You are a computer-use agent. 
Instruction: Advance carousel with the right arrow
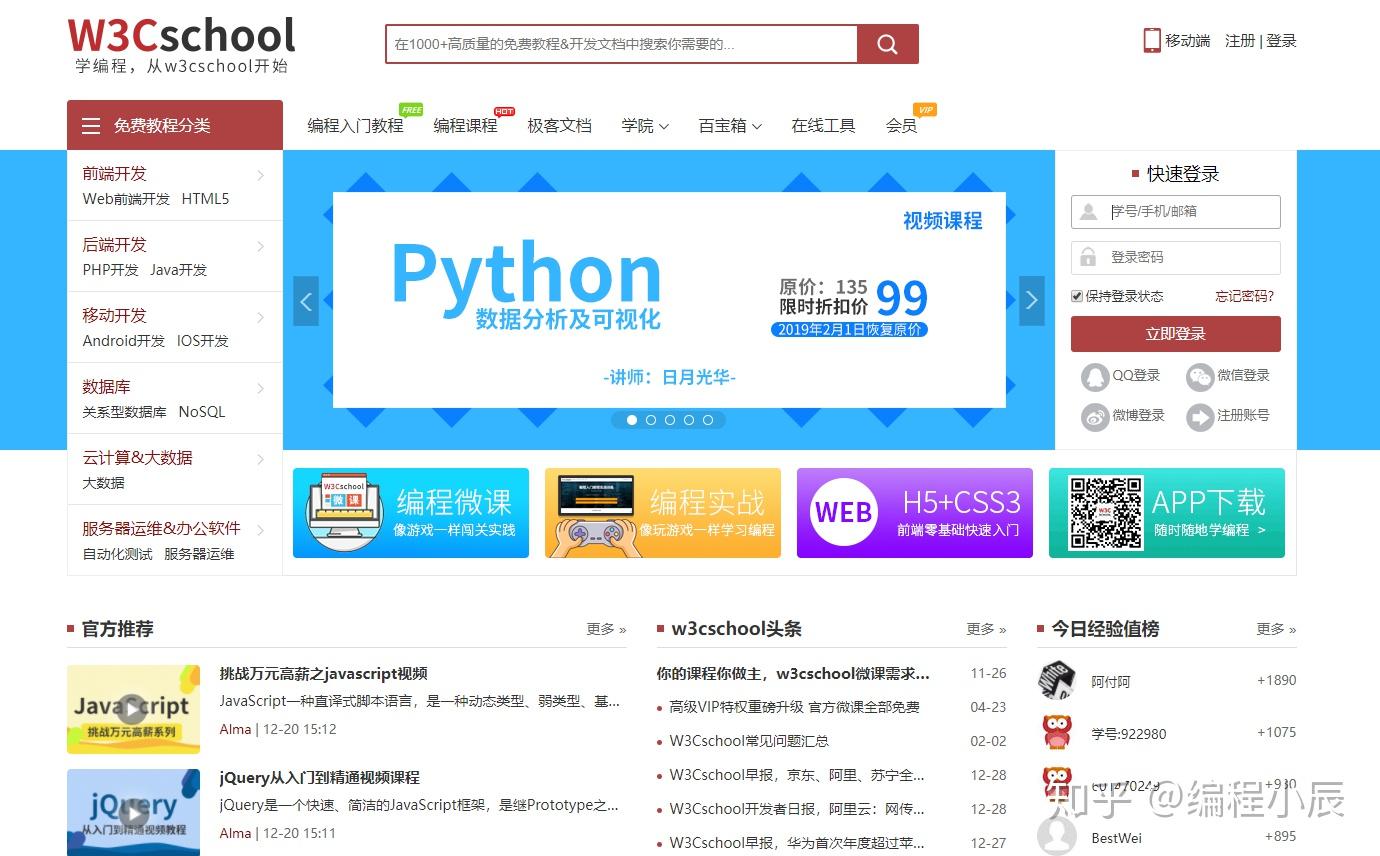point(1032,301)
